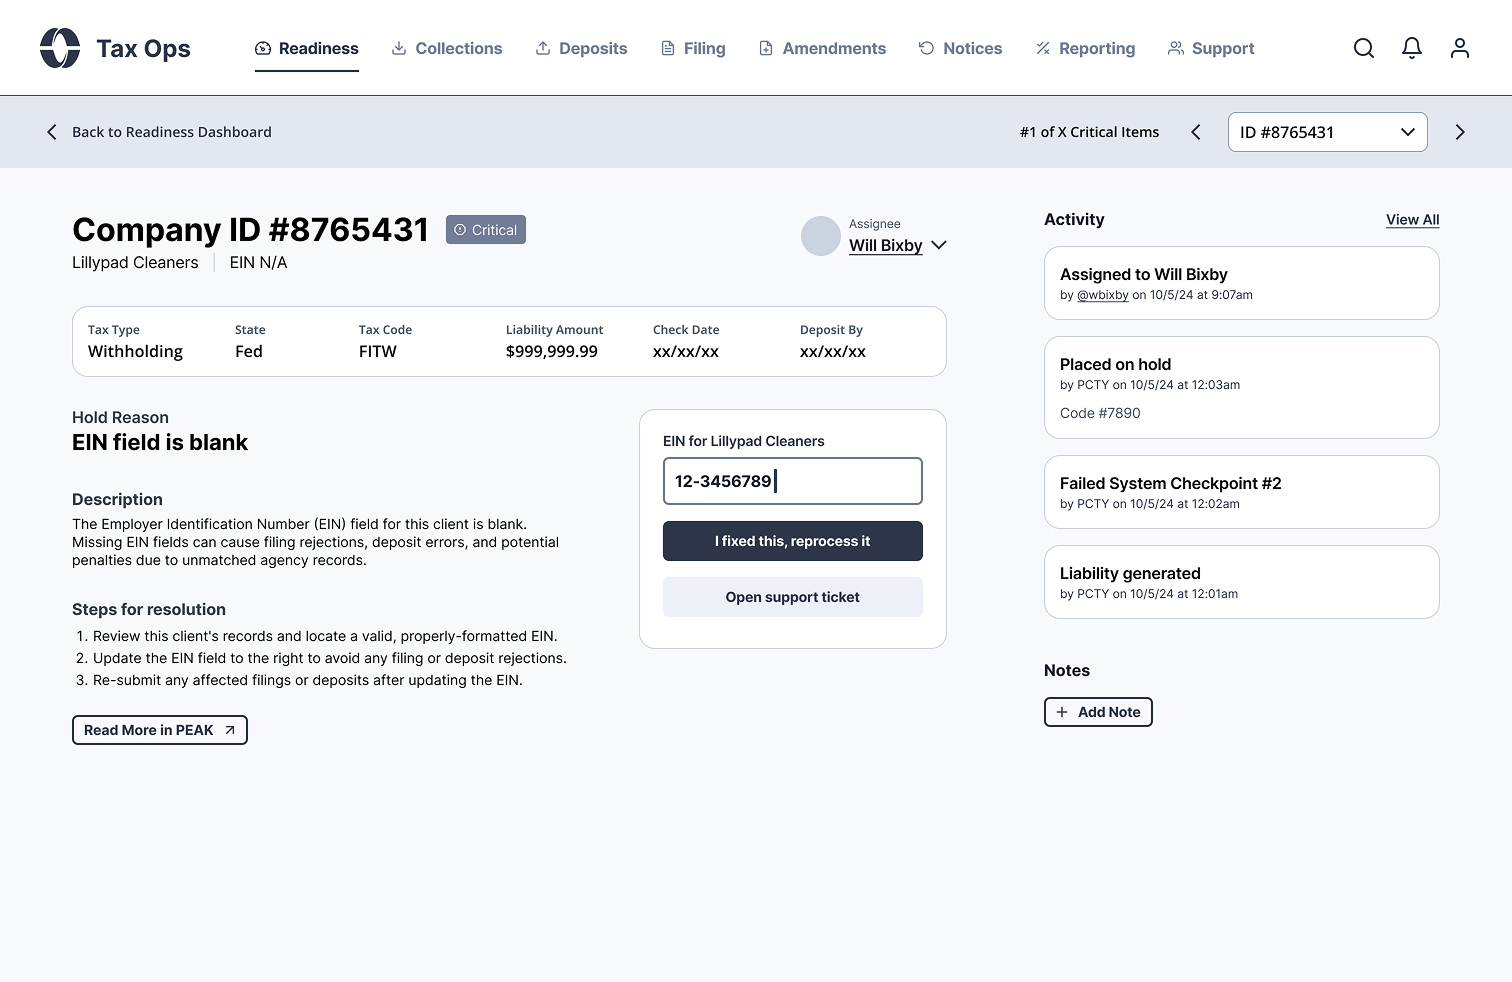Click the Add Note button
The height and width of the screenshot is (982, 1512).
coord(1098,712)
